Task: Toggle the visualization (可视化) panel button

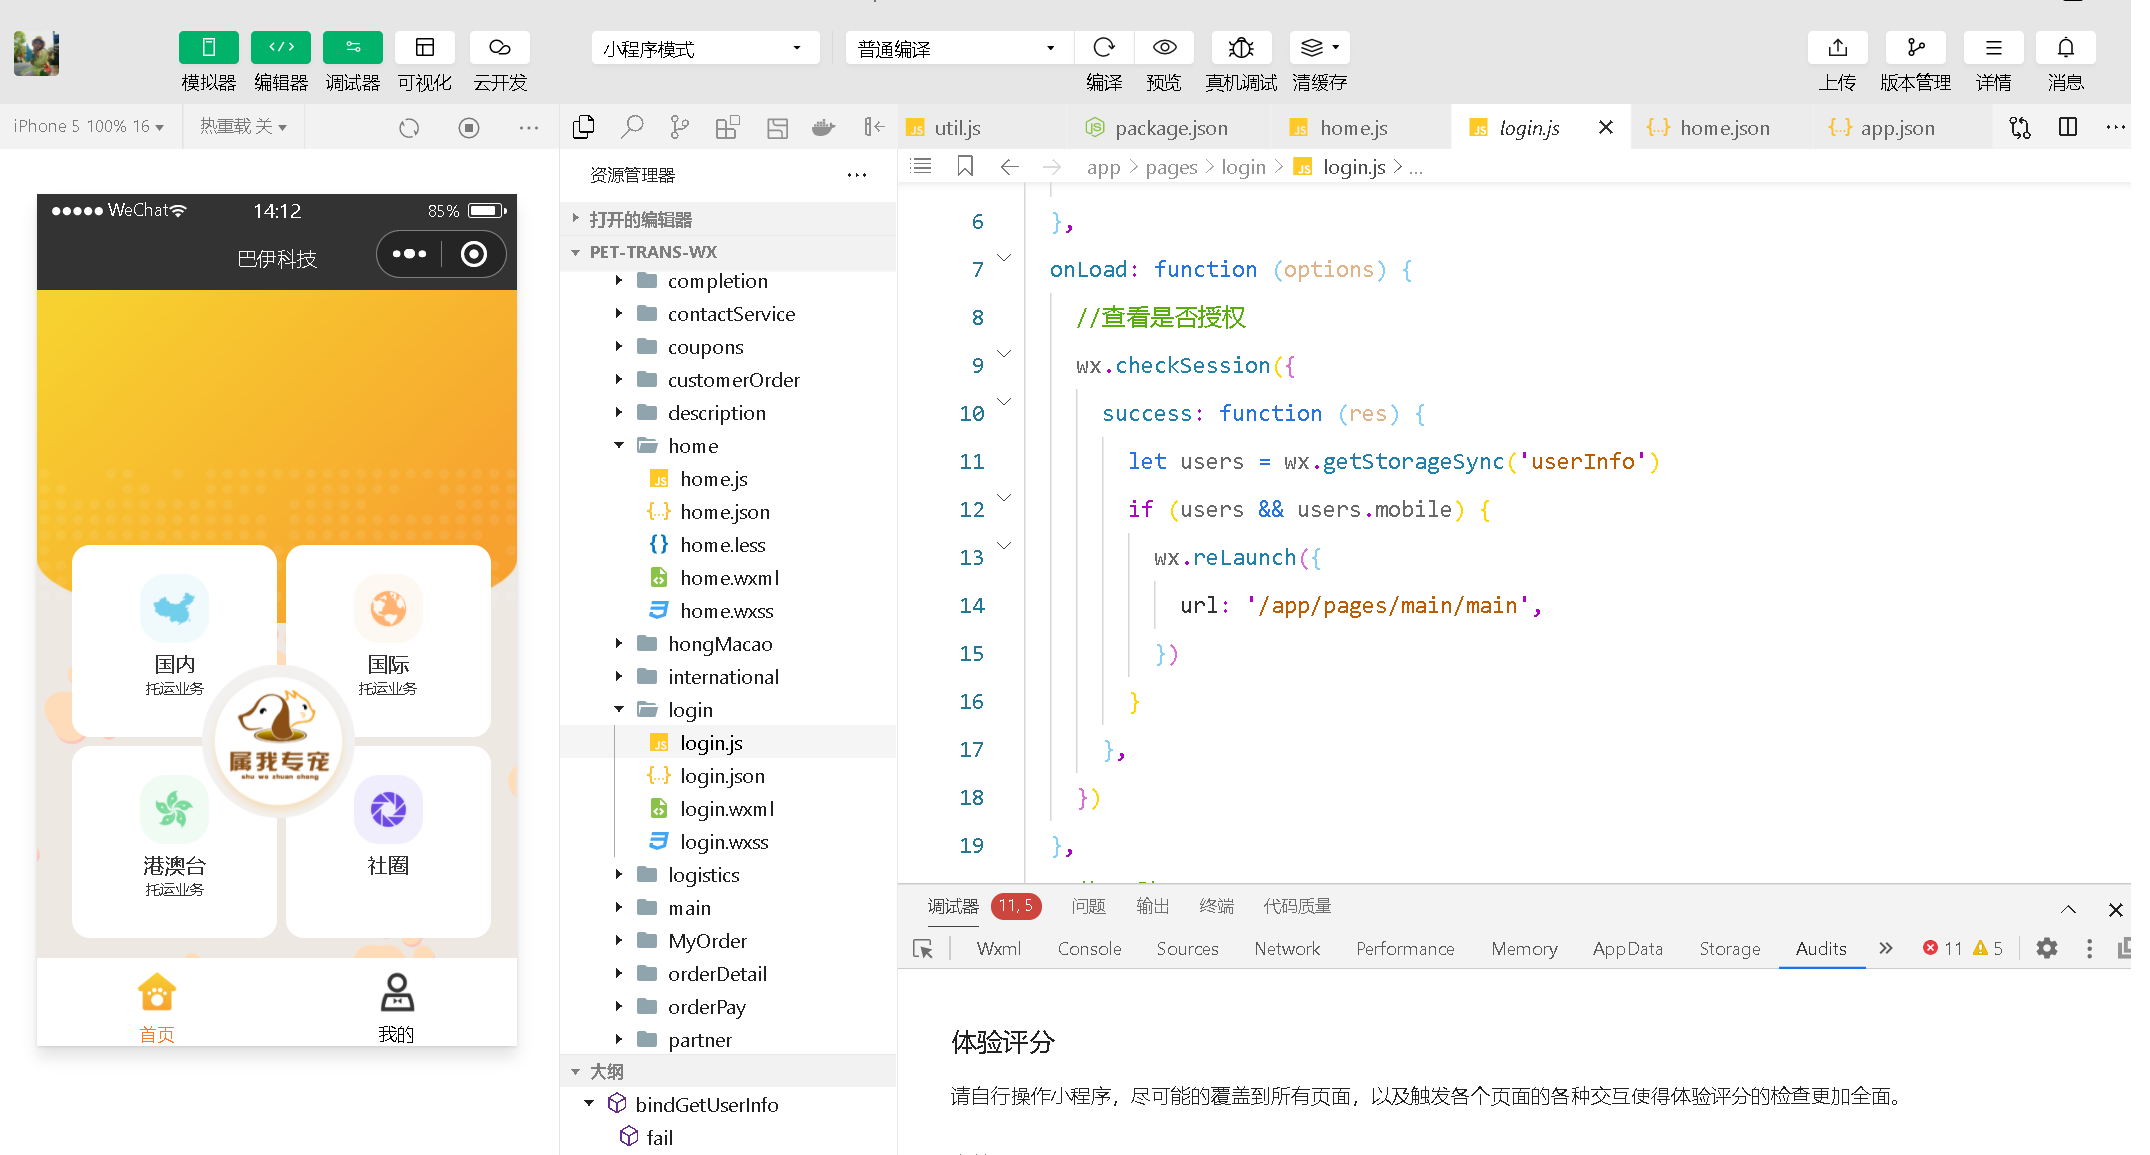Action: click(x=424, y=47)
